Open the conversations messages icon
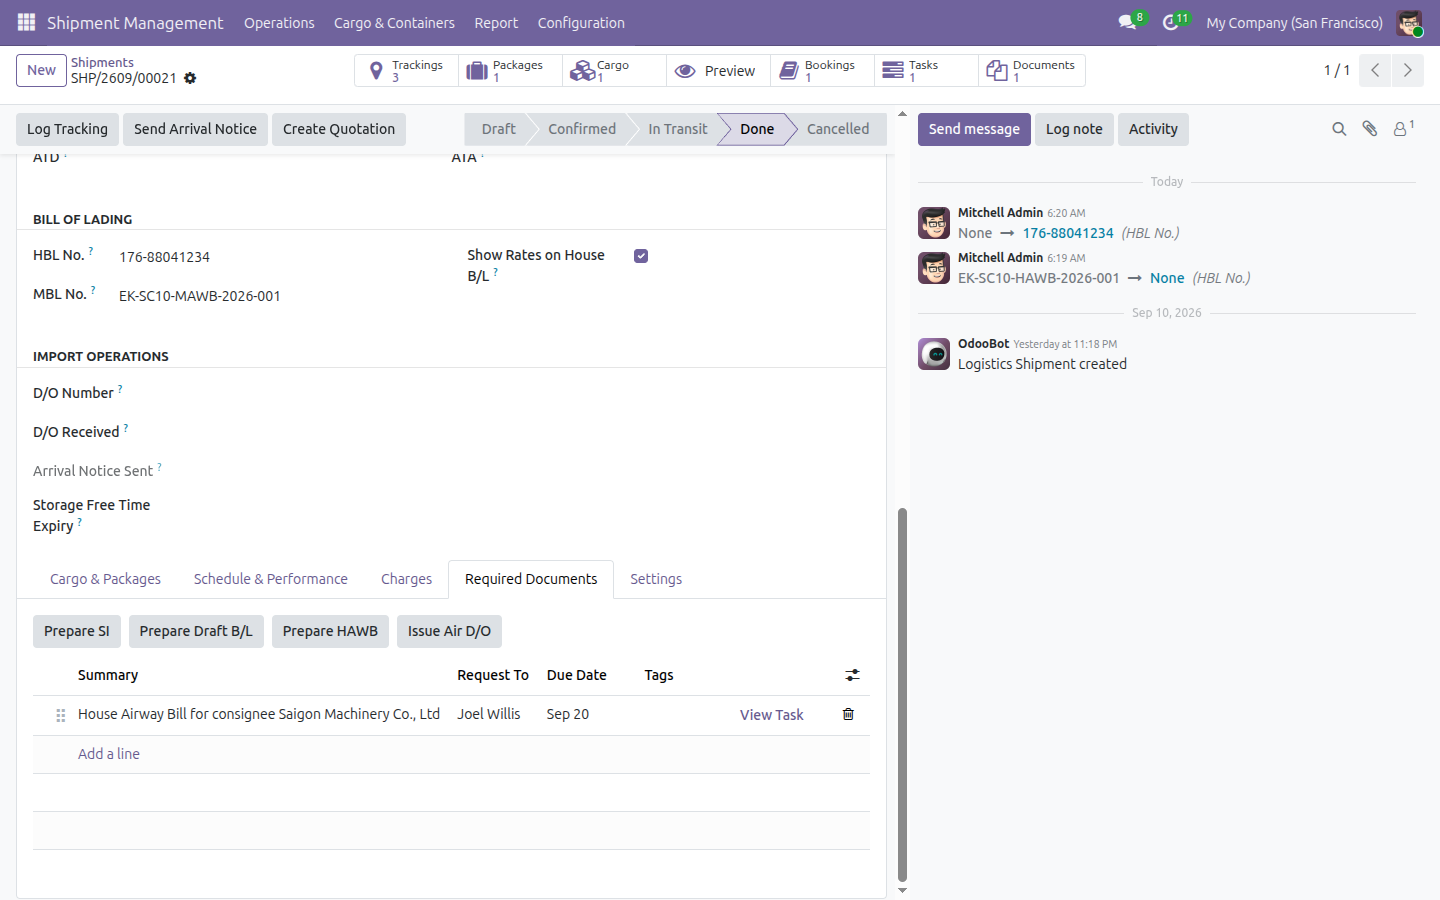The height and width of the screenshot is (900, 1440). tap(1128, 22)
